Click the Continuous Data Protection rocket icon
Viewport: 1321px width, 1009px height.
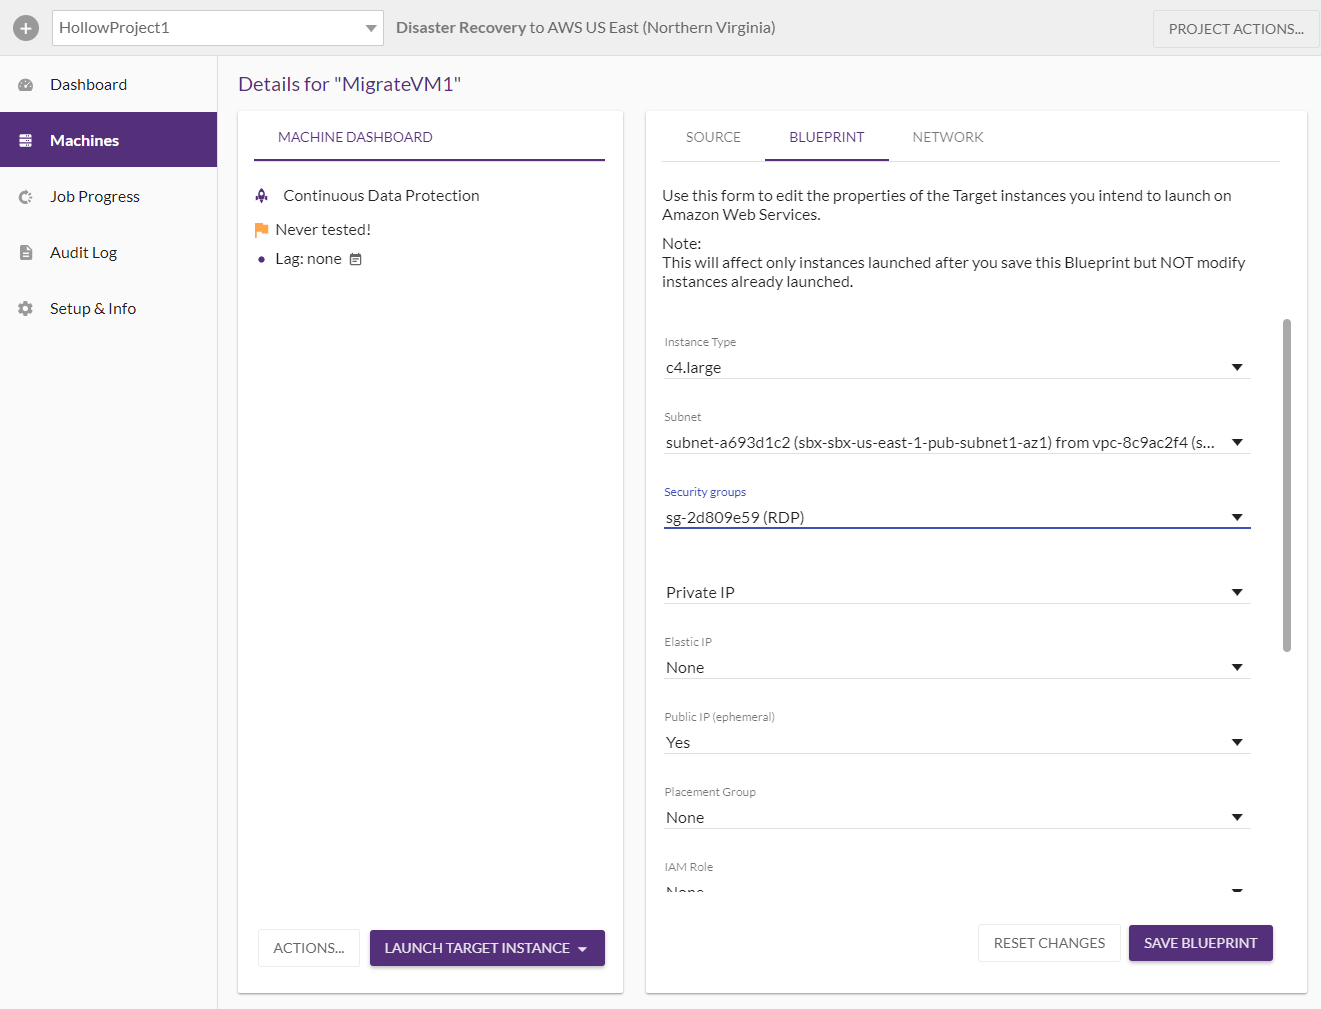coord(262,196)
